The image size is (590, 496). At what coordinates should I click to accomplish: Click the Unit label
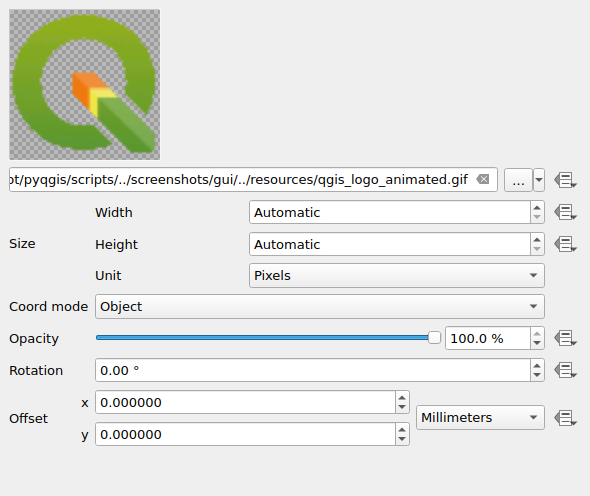coord(108,276)
